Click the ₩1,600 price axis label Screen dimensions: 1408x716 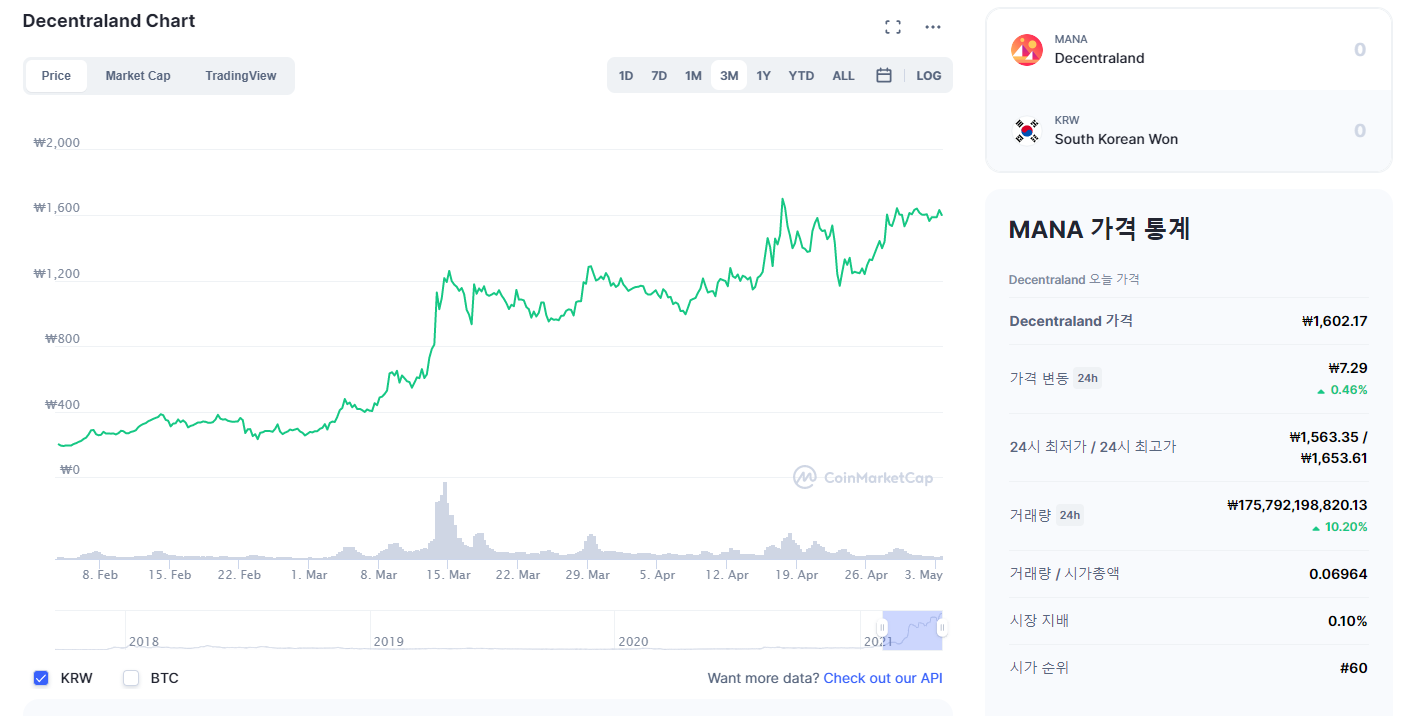(57, 208)
